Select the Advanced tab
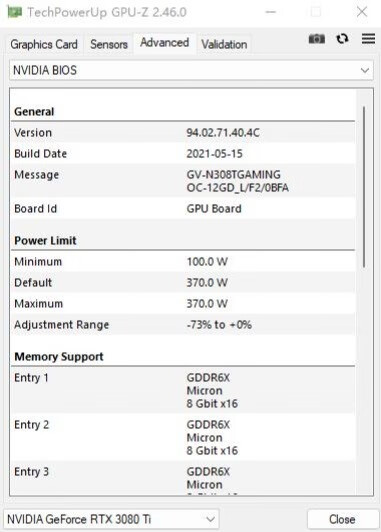 (165, 43)
